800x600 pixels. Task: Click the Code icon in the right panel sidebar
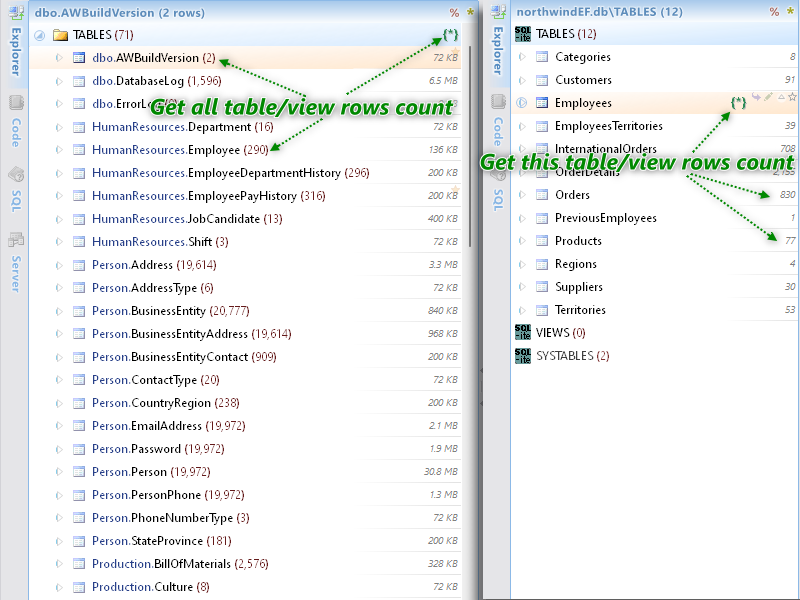tap(498, 102)
